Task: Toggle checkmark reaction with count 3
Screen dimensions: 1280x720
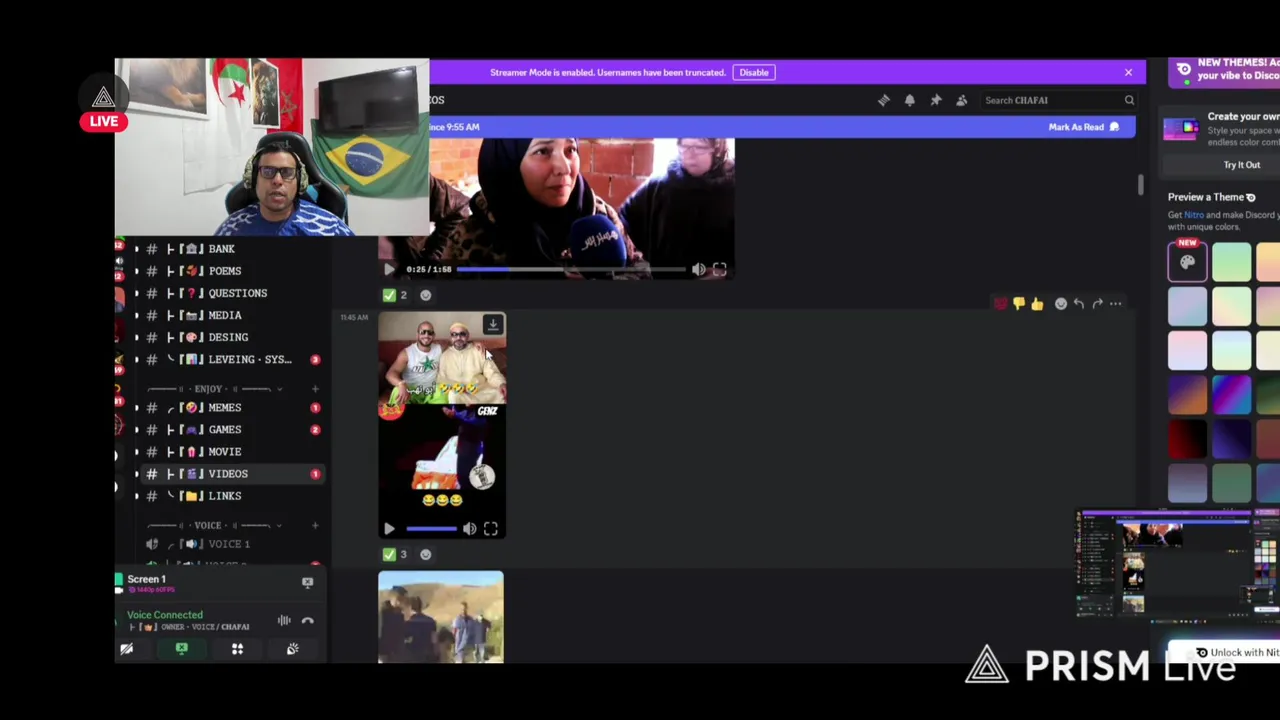Action: click(396, 554)
